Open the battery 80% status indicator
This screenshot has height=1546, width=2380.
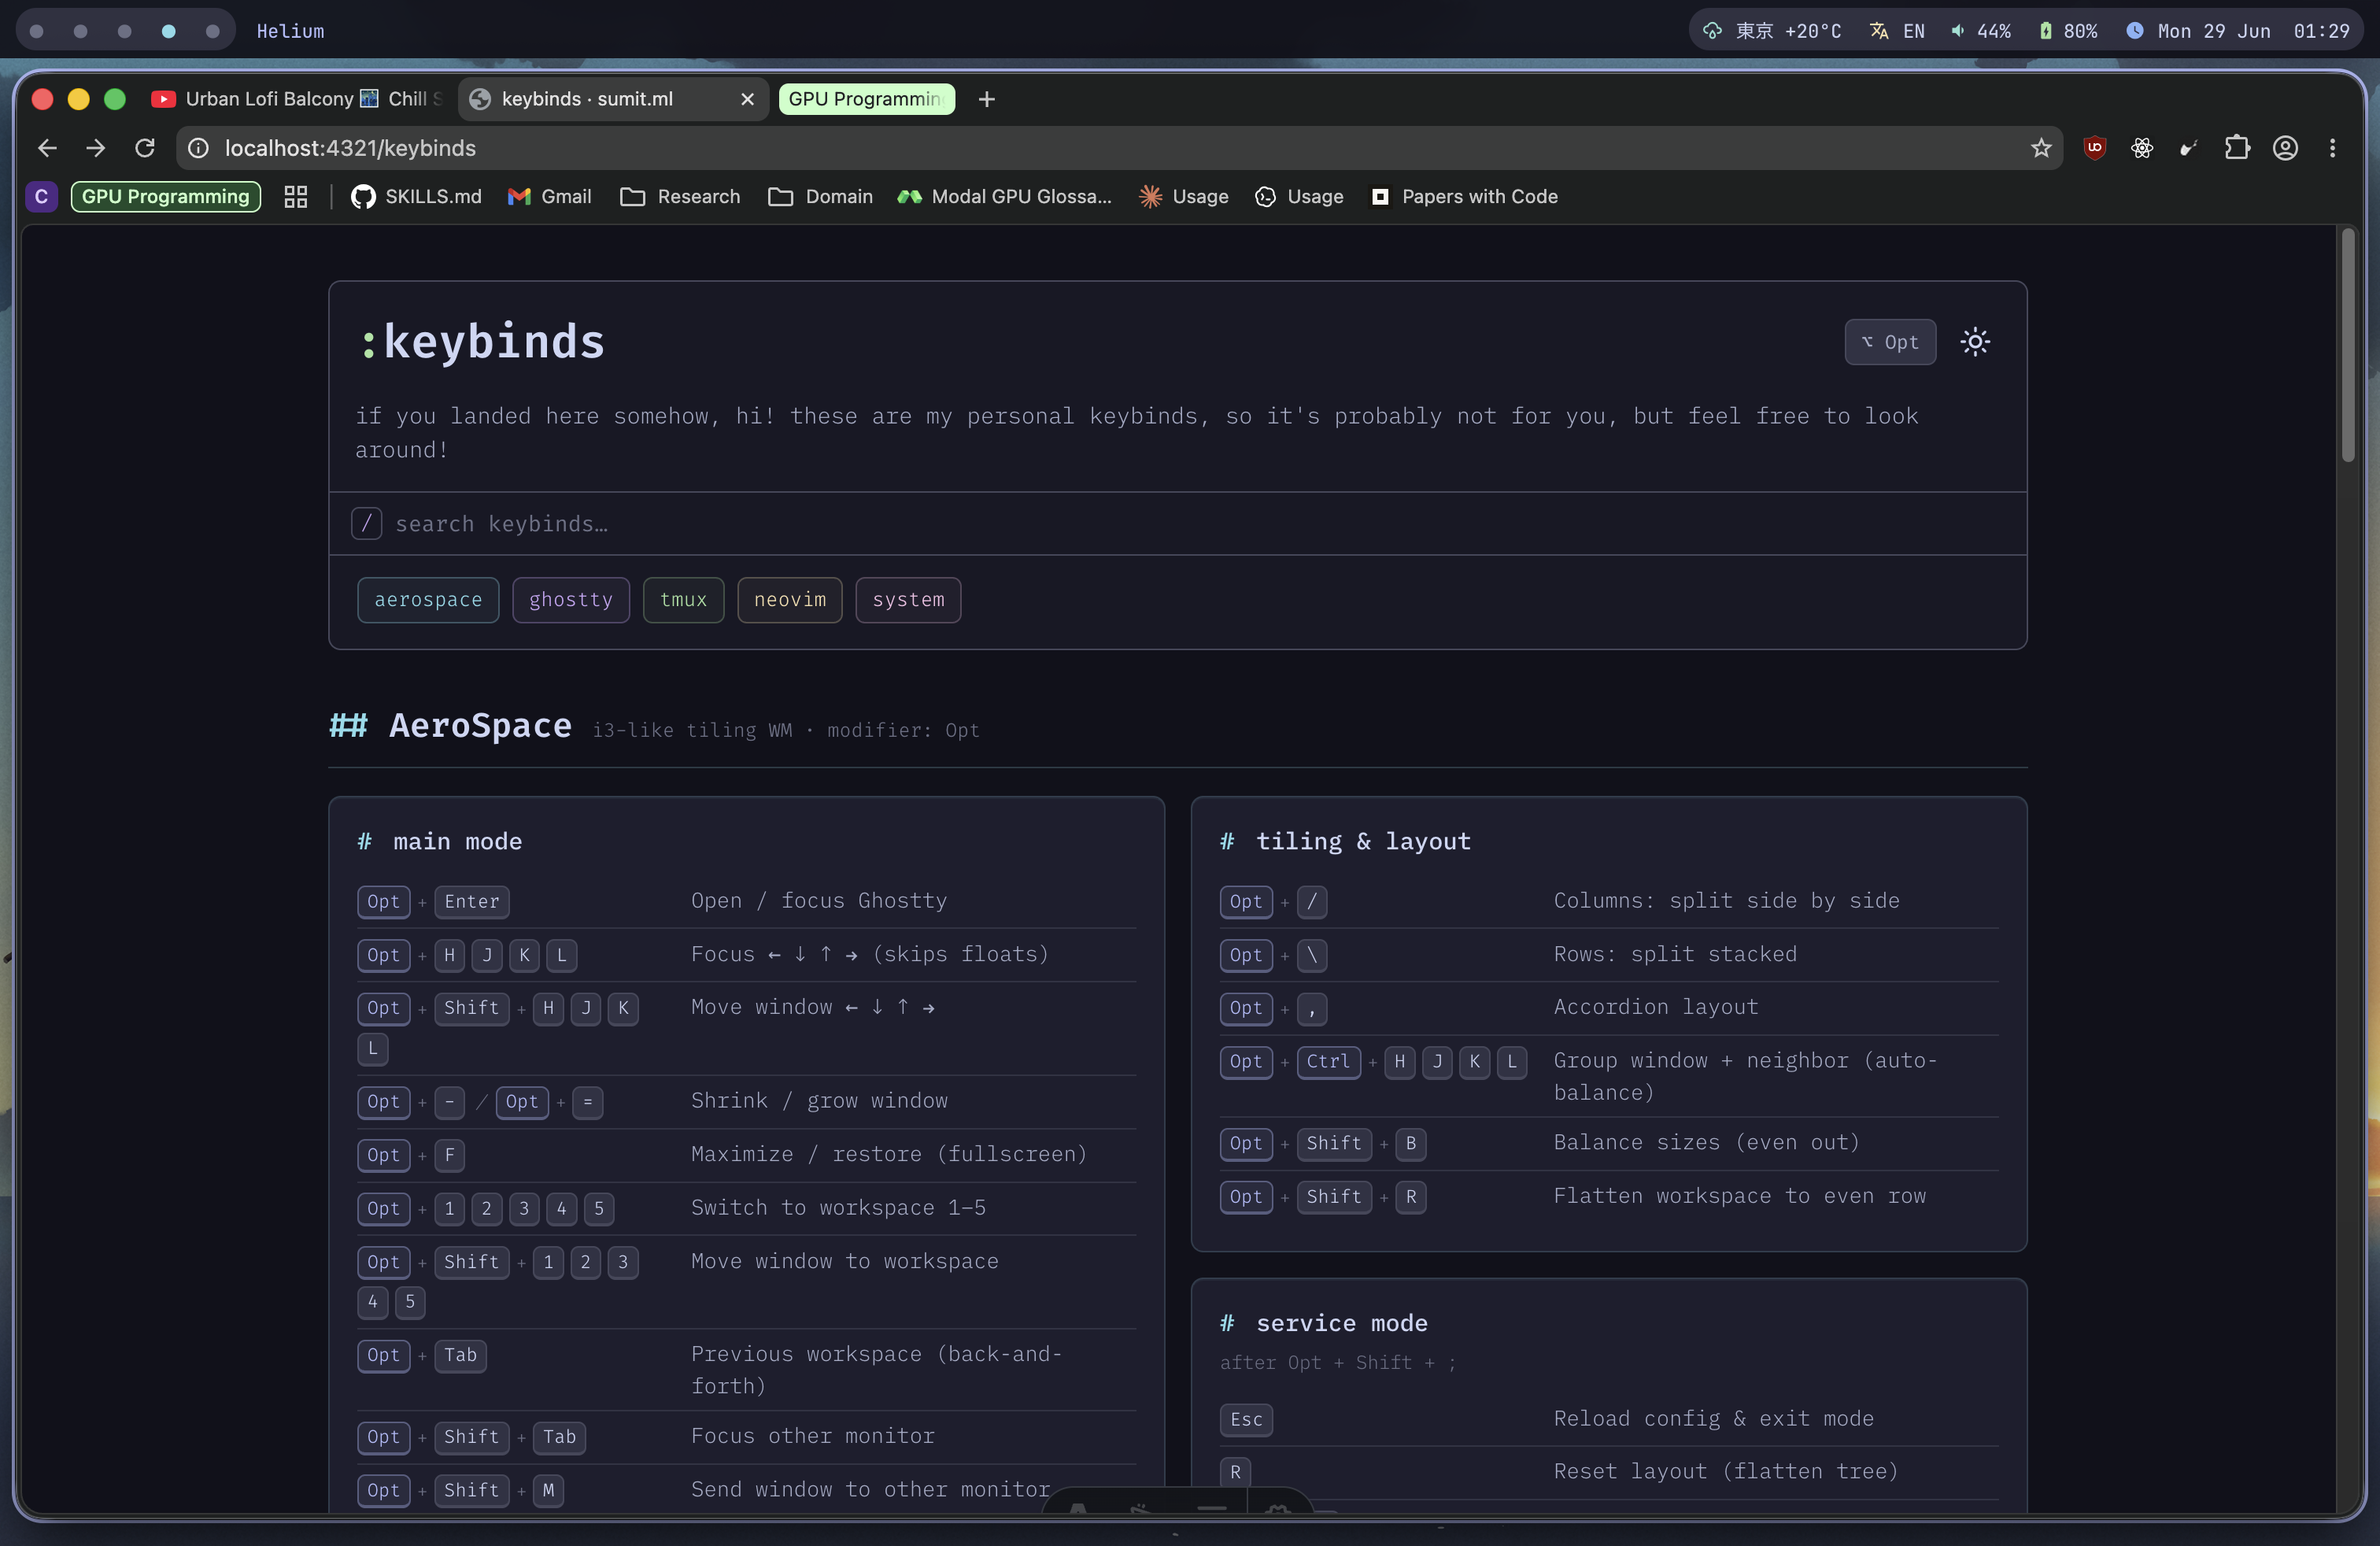coord(2068,31)
